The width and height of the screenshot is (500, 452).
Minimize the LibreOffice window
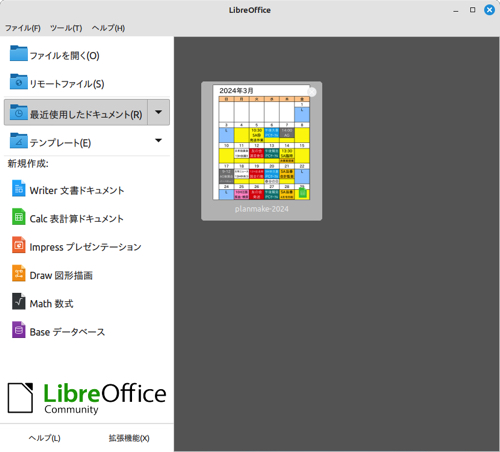456,10
